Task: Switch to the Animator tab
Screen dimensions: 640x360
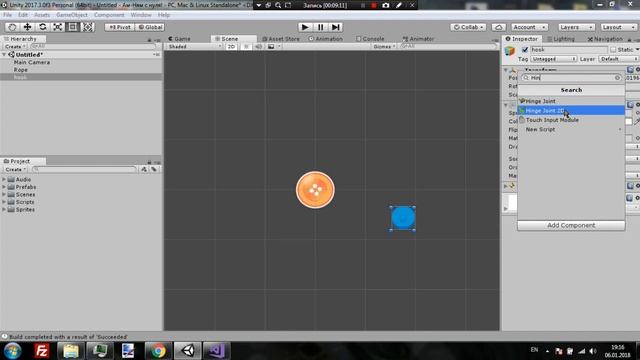Action: click(418, 39)
